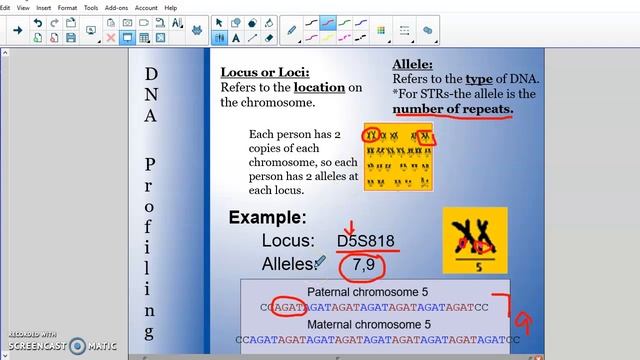640x360 pixels.
Task: Expand the transparency dropdown arrow
Action: [436, 42]
